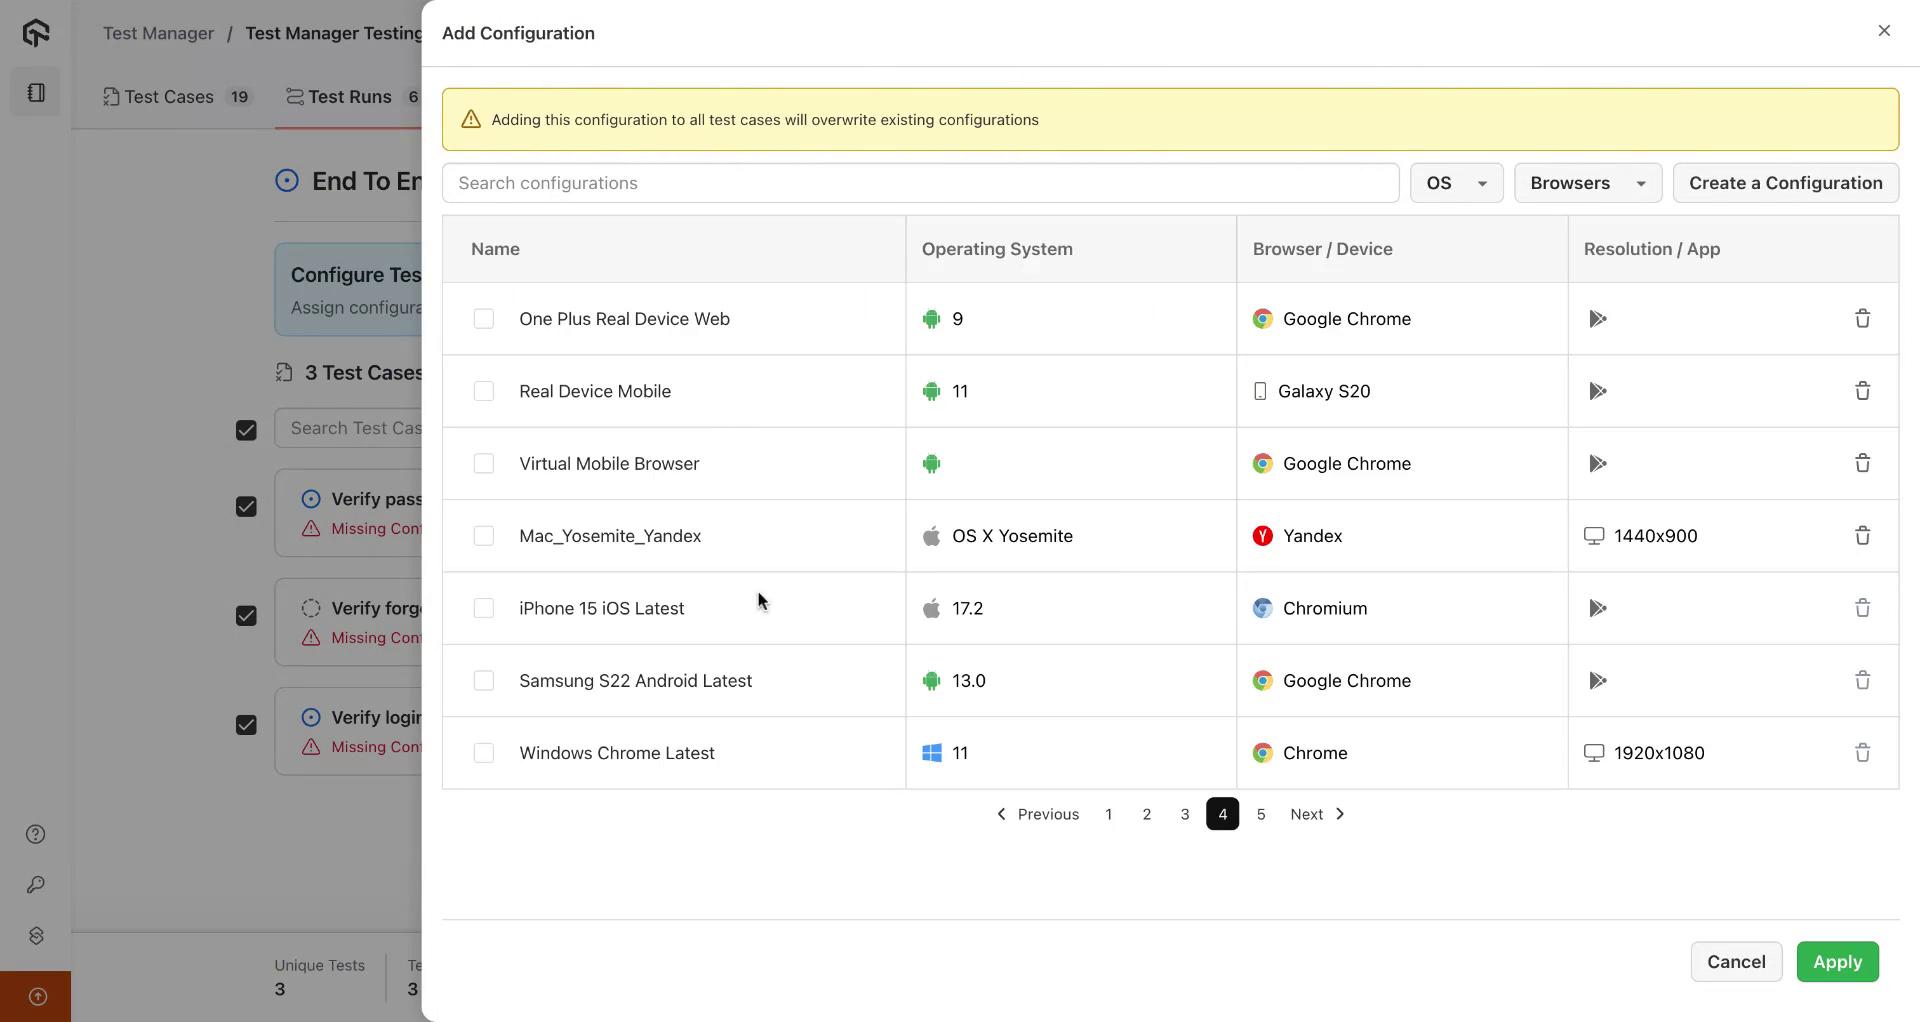
Task: Close the Add Configuration dialog
Action: click(1884, 31)
